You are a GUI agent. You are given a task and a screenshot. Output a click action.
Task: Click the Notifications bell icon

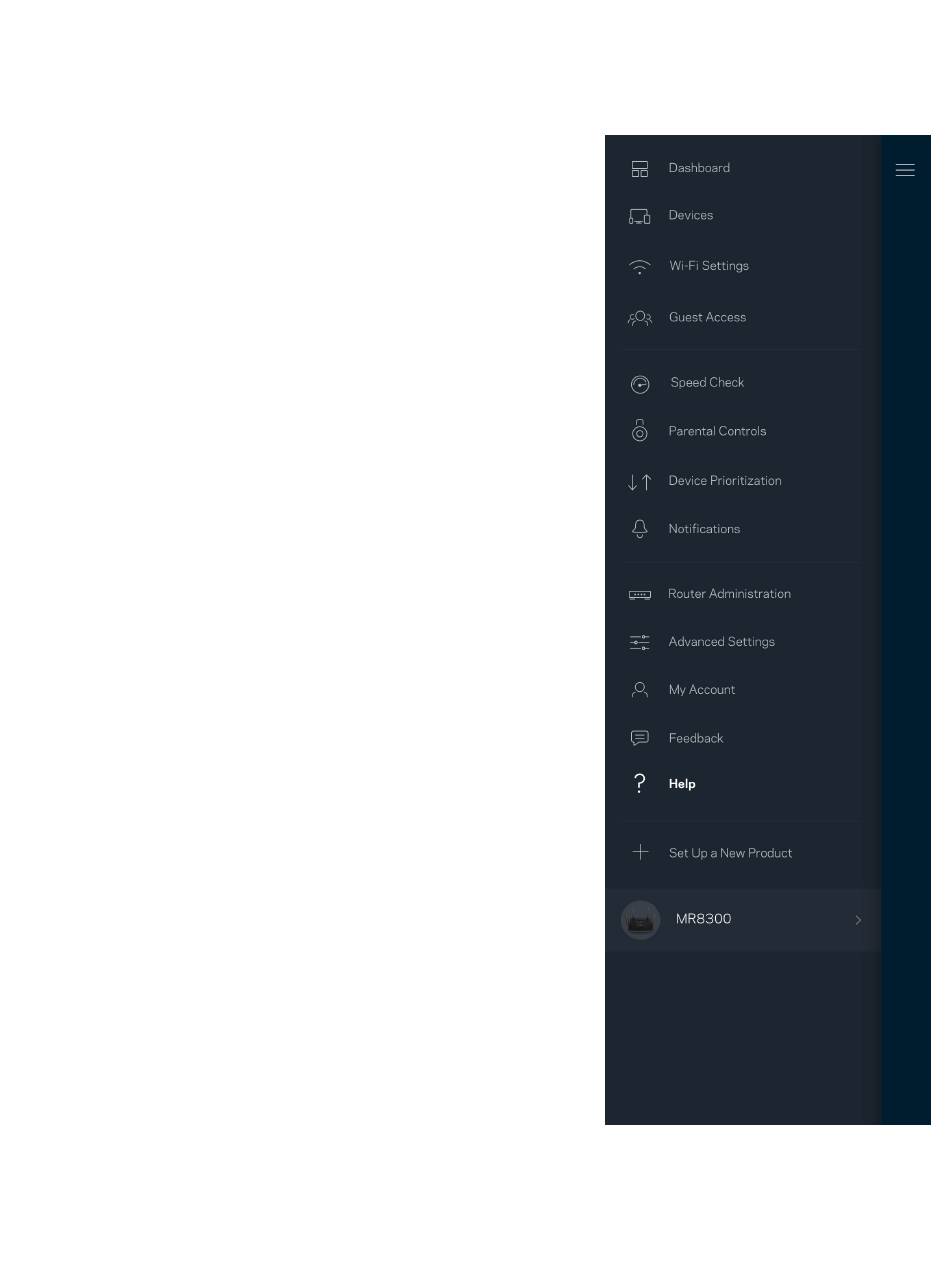640,529
